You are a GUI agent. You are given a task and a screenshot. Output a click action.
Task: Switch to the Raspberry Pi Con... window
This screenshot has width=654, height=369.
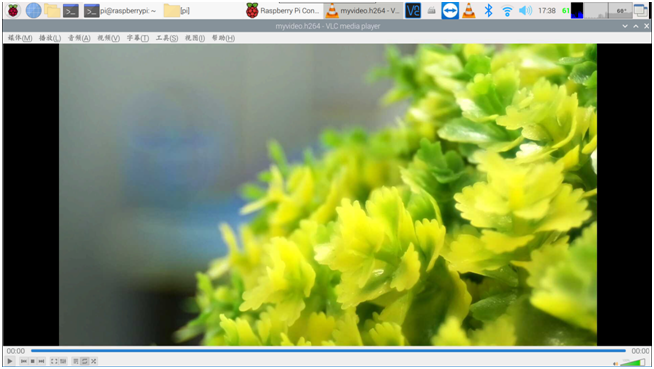pyautogui.click(x=283, y=11)
